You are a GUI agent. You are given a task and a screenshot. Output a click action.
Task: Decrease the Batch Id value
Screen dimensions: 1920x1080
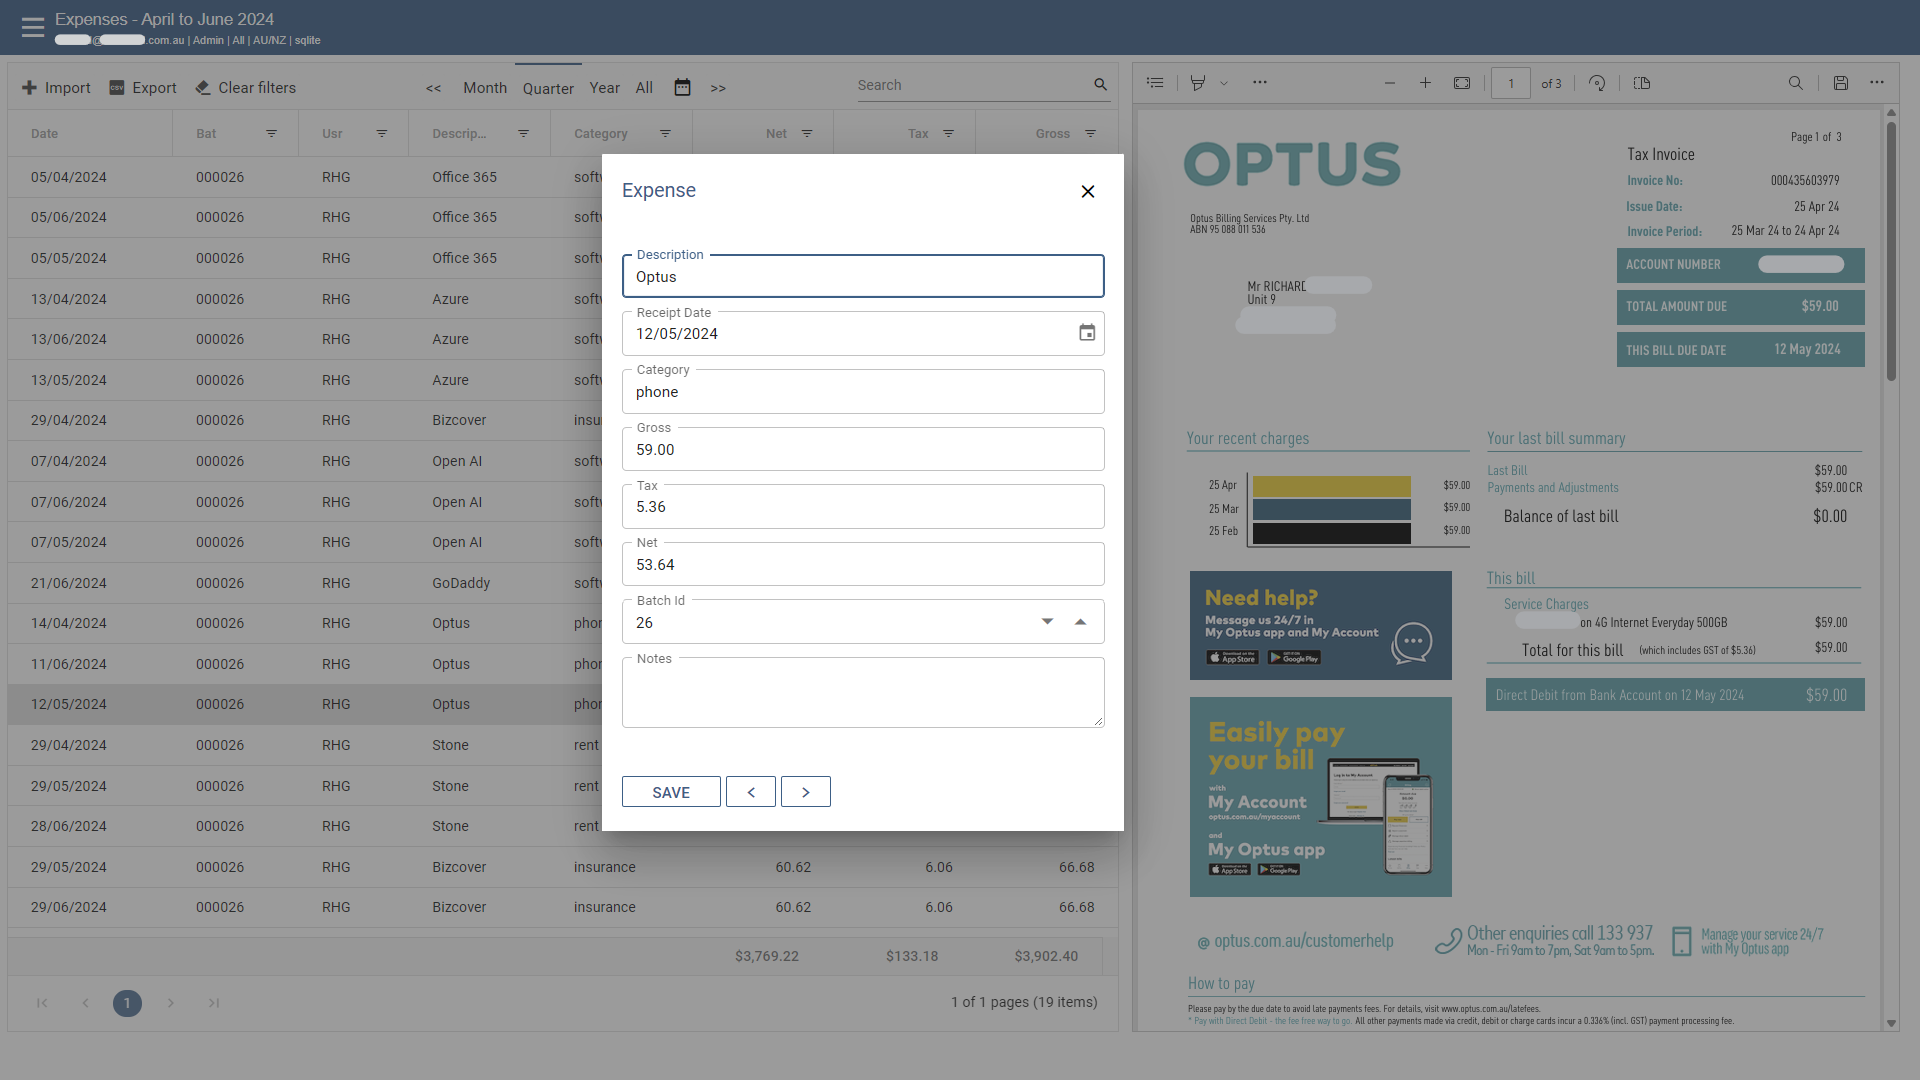pos(1047,622)
